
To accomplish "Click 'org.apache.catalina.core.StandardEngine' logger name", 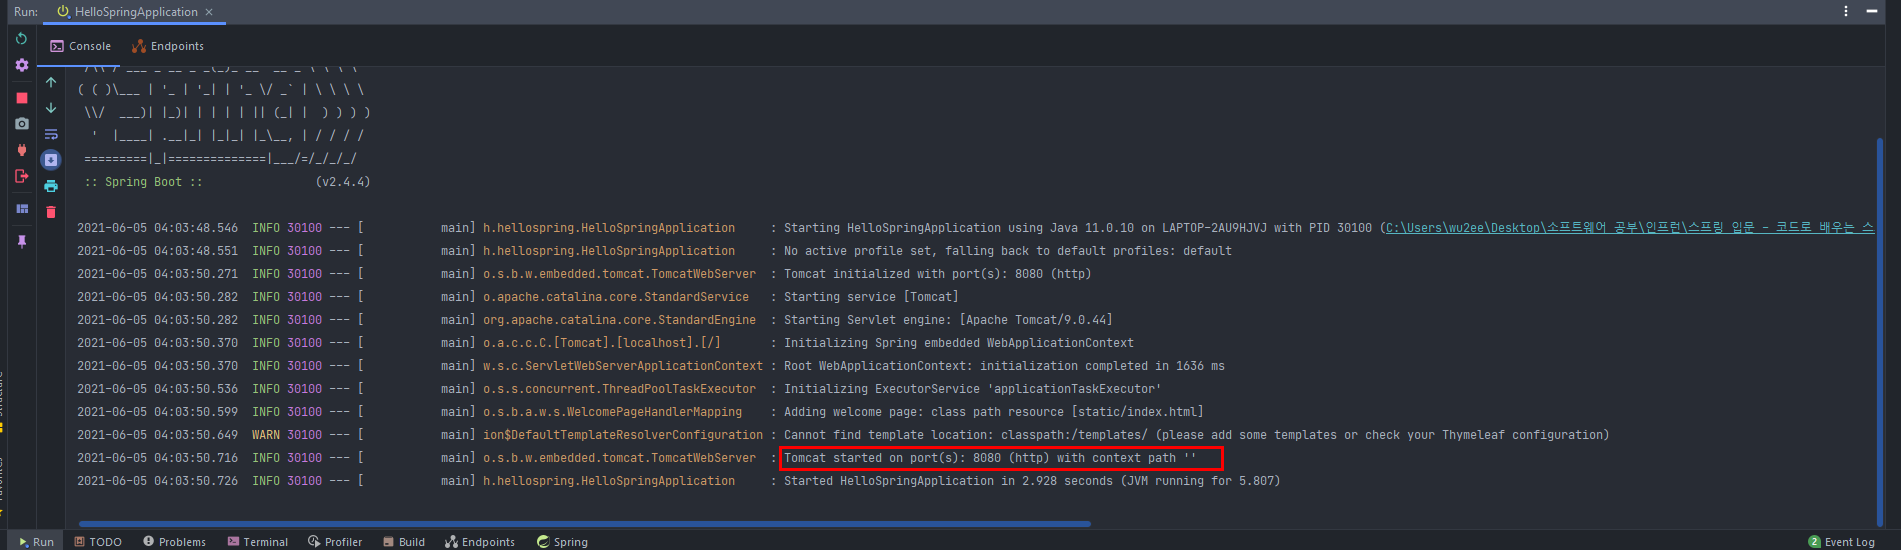I will [x=619, y=320].
